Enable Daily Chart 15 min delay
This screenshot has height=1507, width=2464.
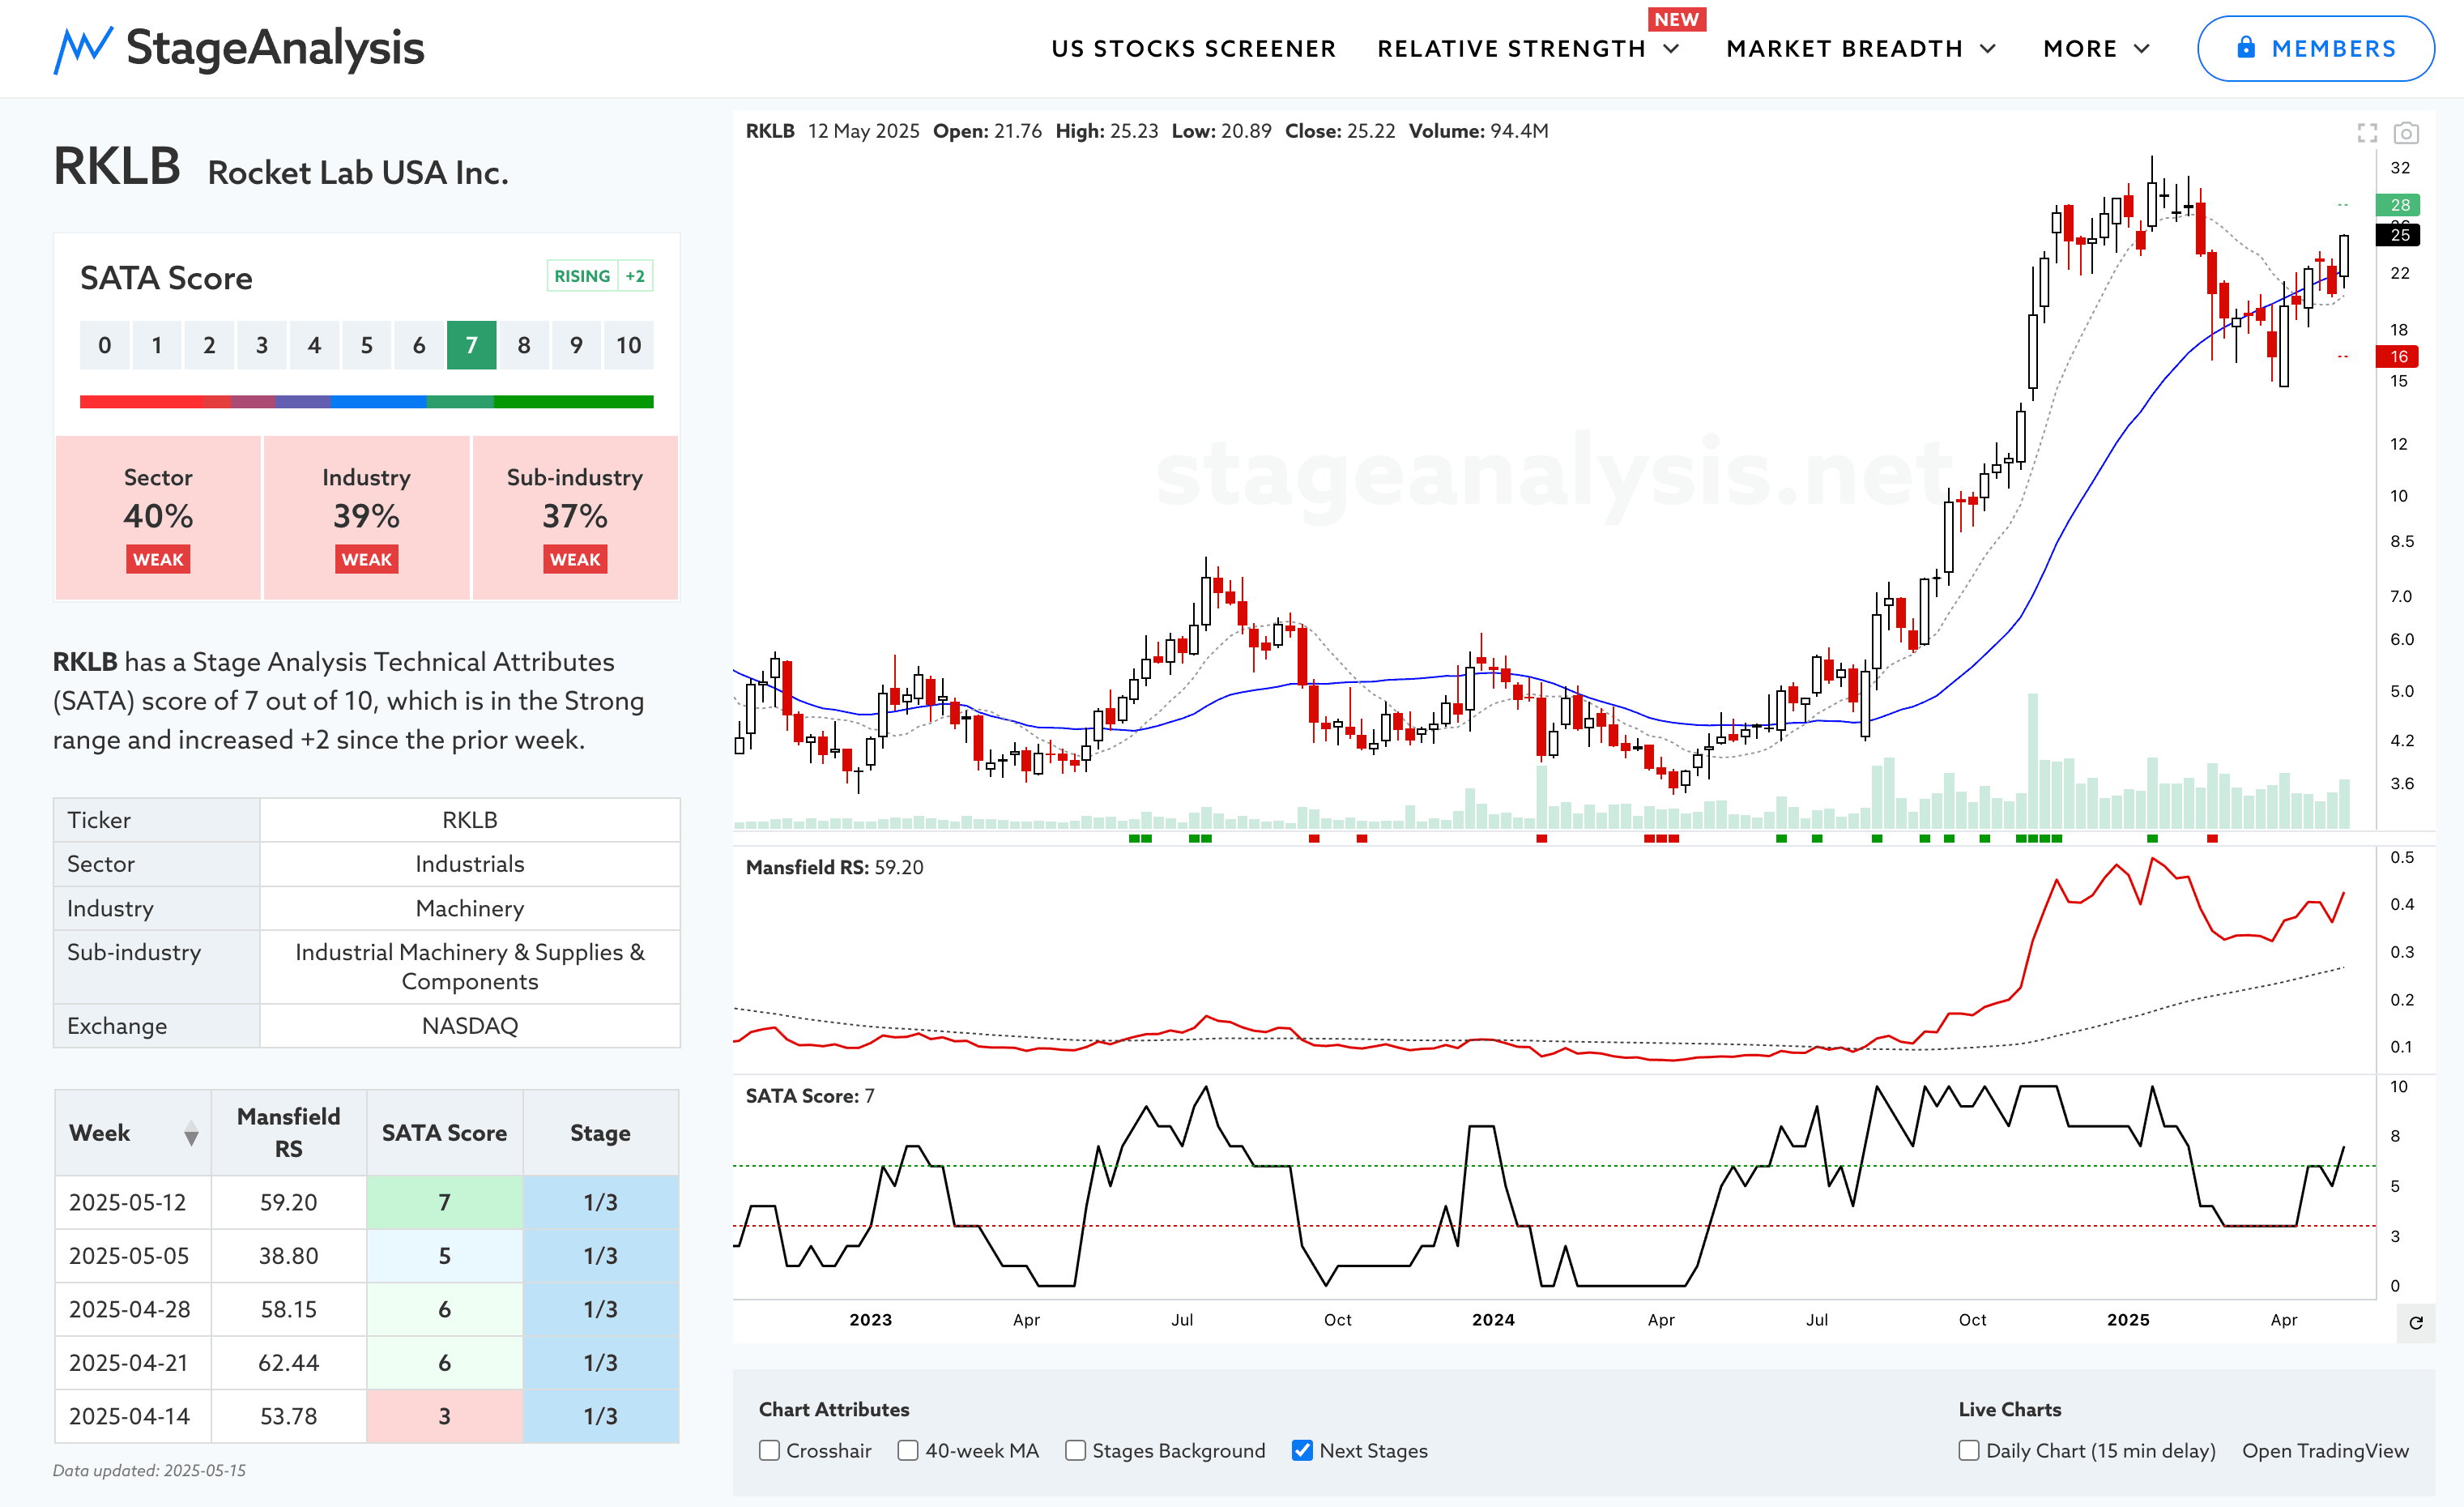pos(1969,1451)
